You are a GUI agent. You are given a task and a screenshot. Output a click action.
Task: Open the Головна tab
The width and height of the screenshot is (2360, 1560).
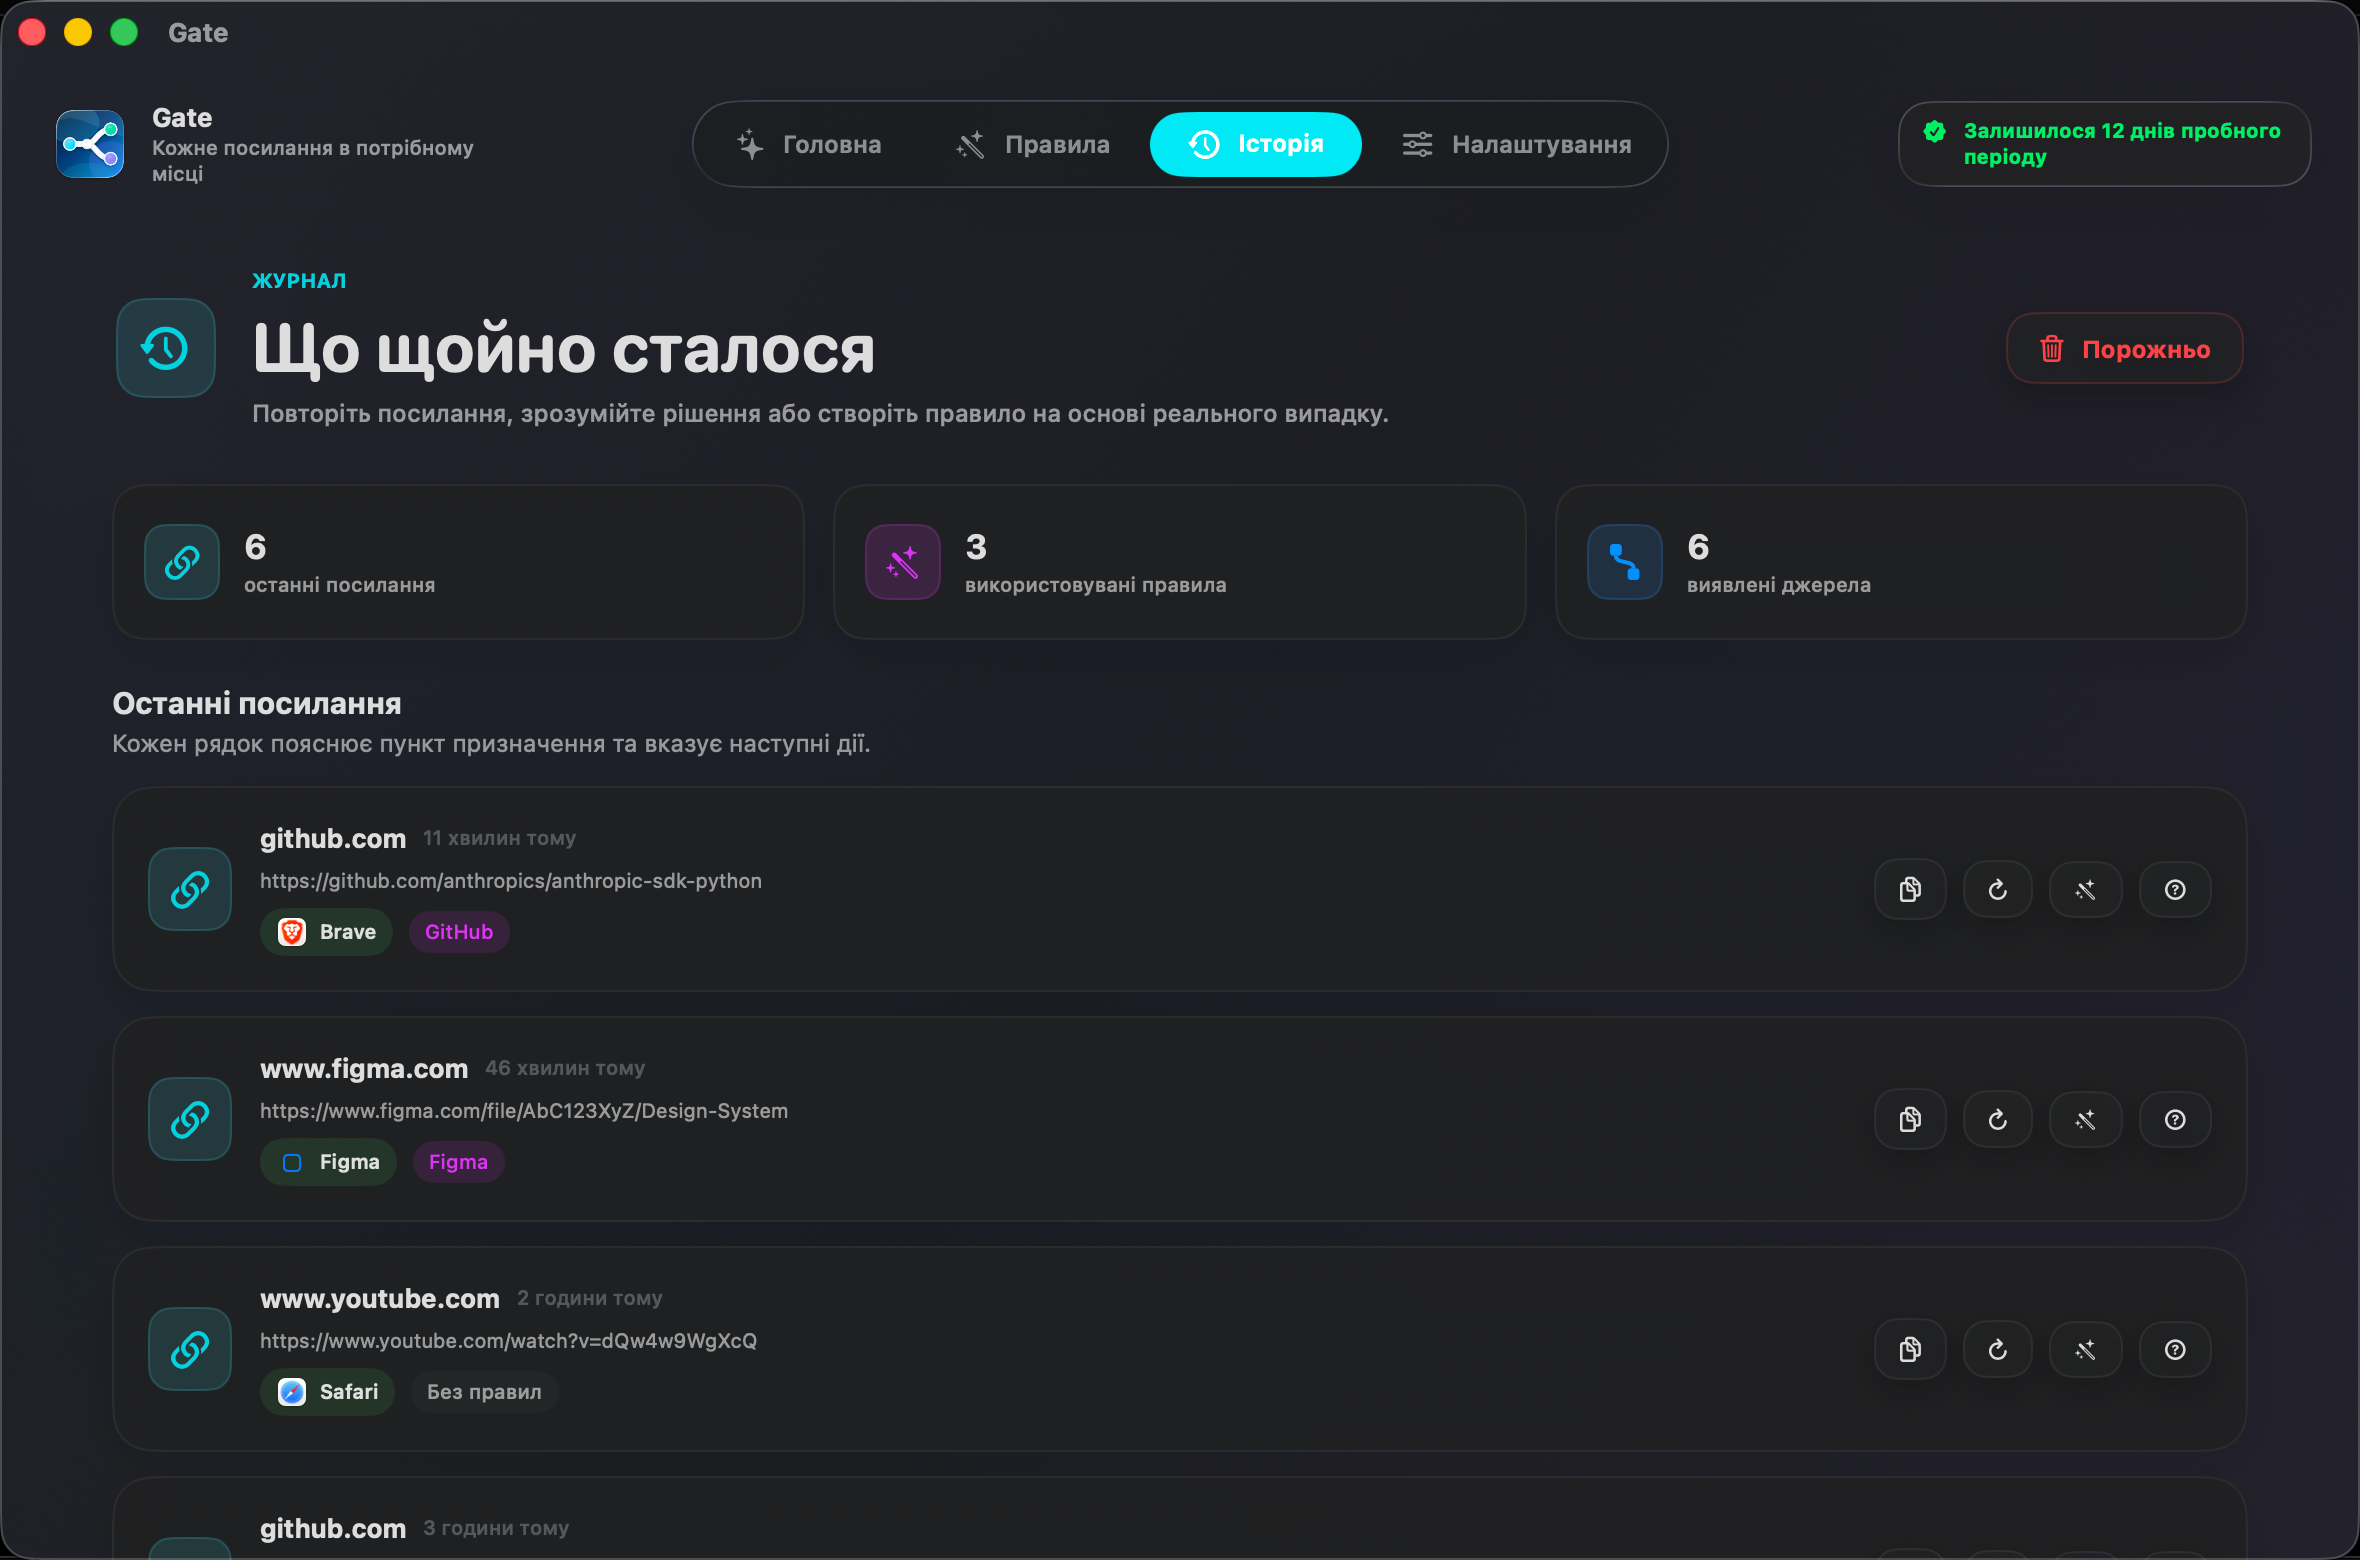click(808, 144)
